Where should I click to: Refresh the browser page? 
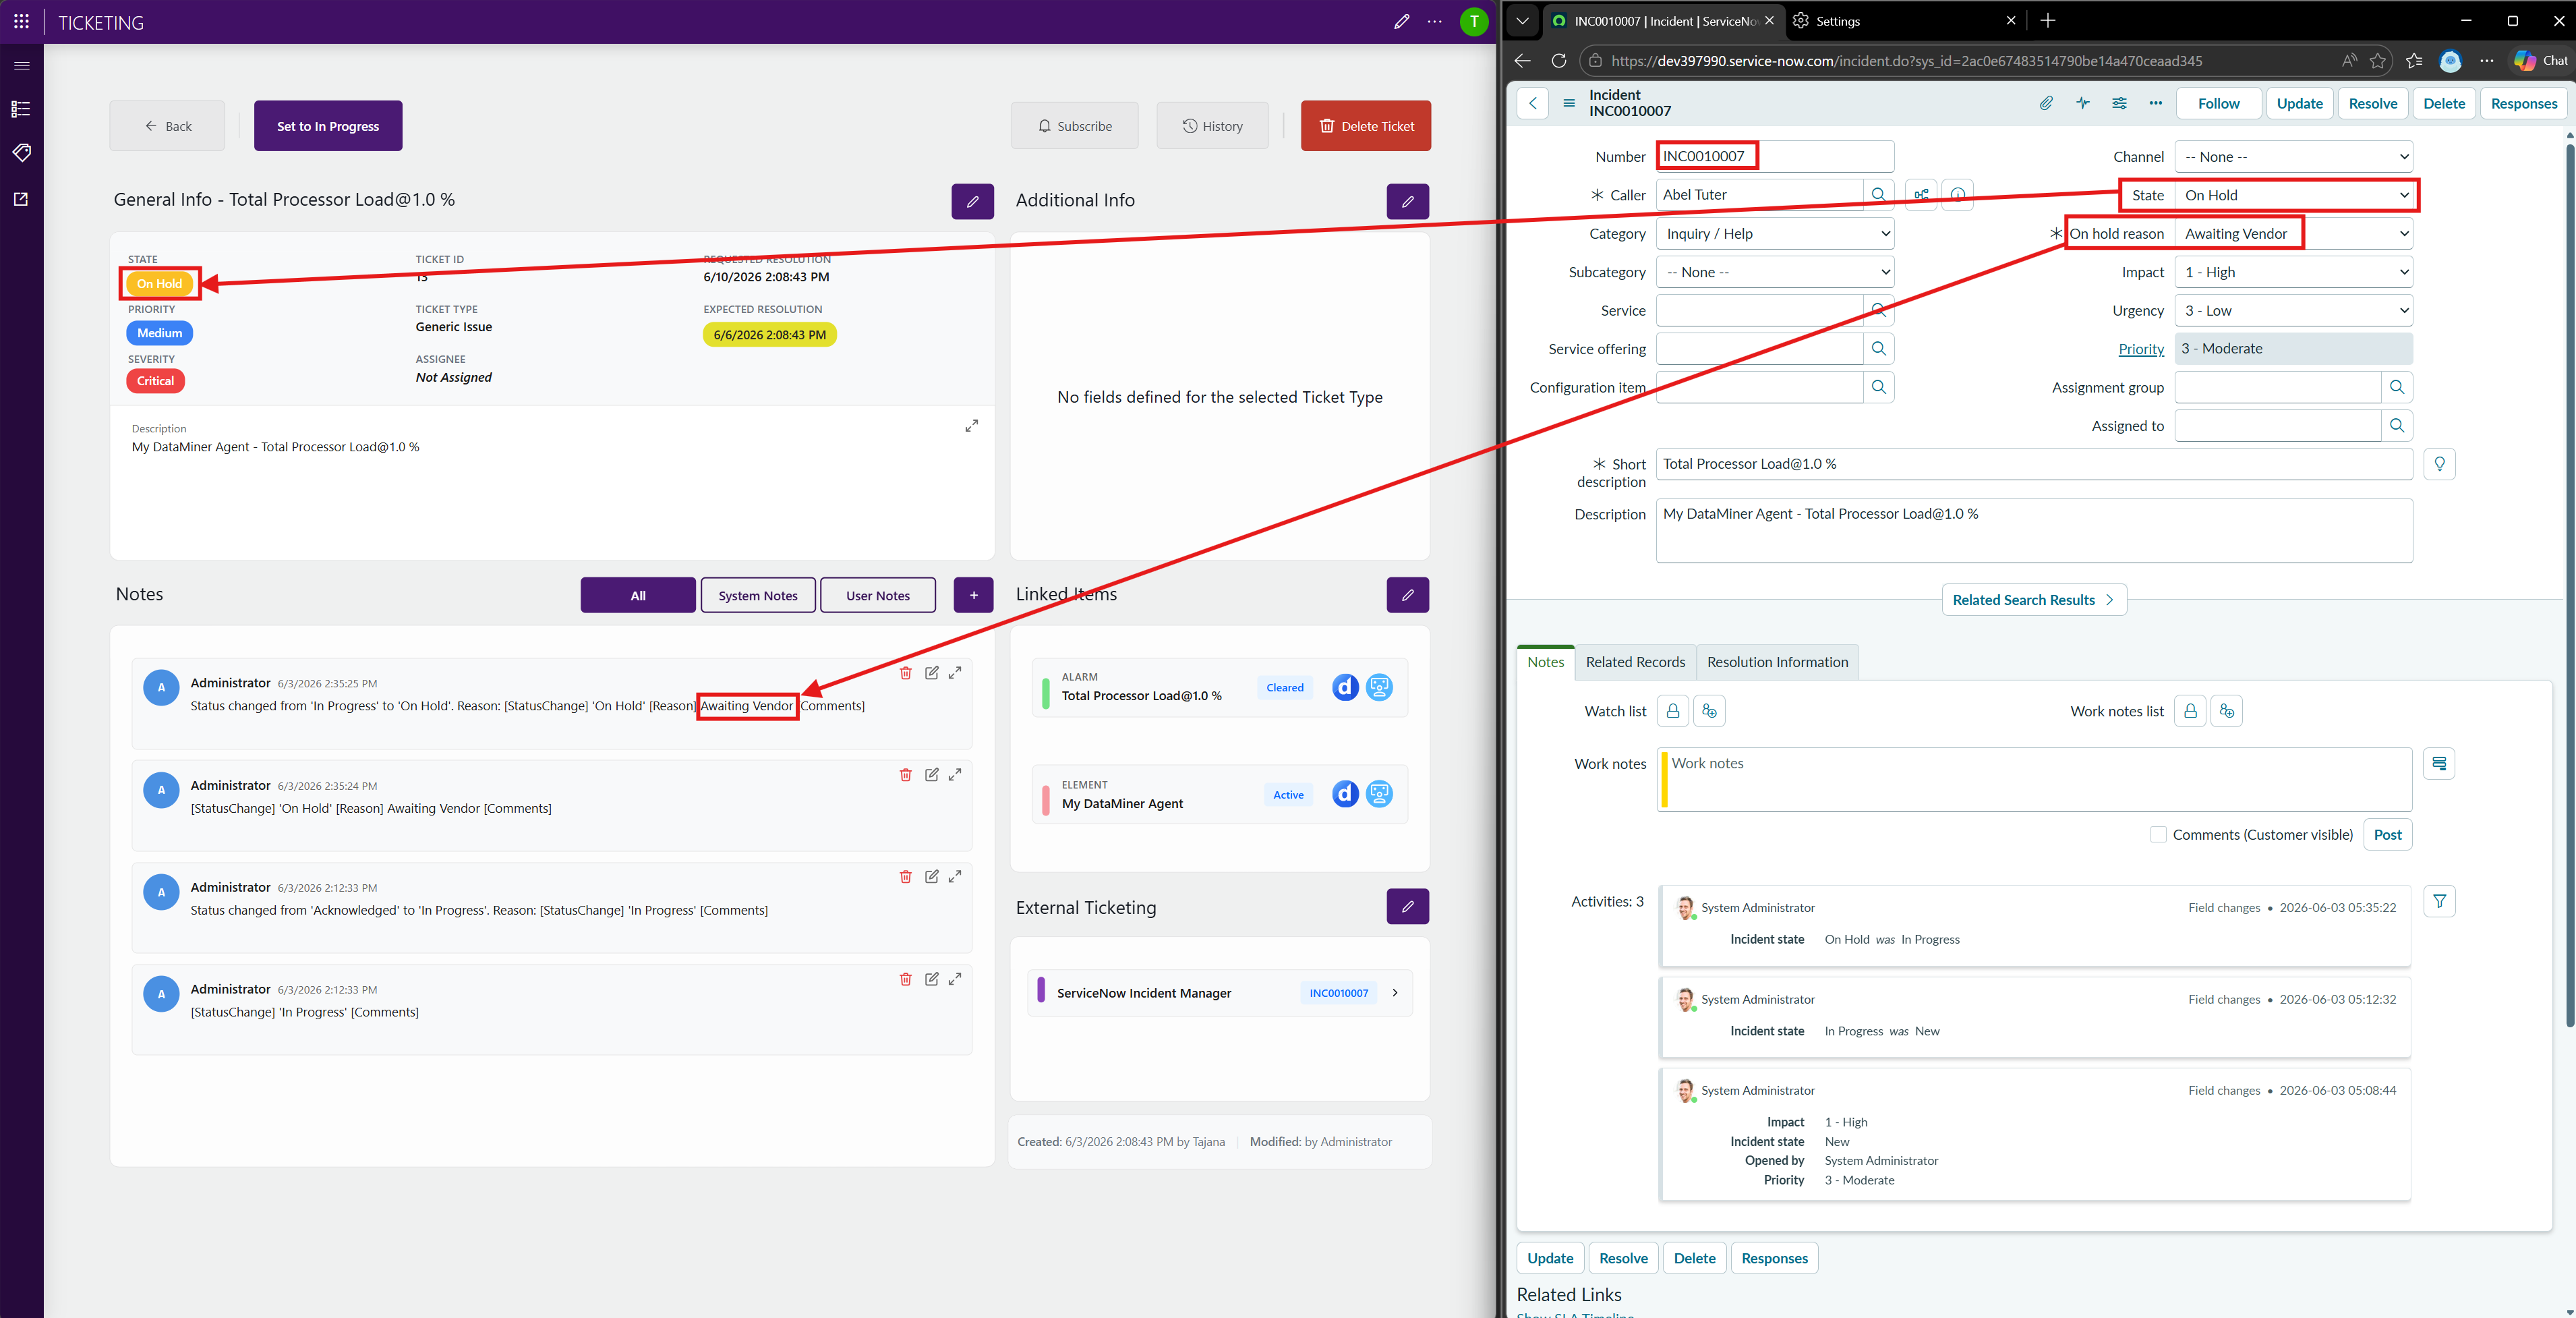click(x=1558, y=61)
